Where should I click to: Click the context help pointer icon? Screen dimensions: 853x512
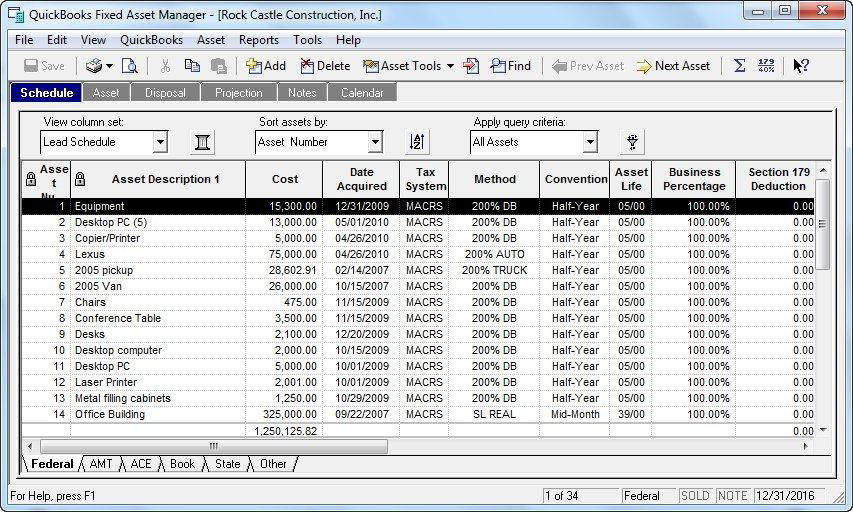801,66
